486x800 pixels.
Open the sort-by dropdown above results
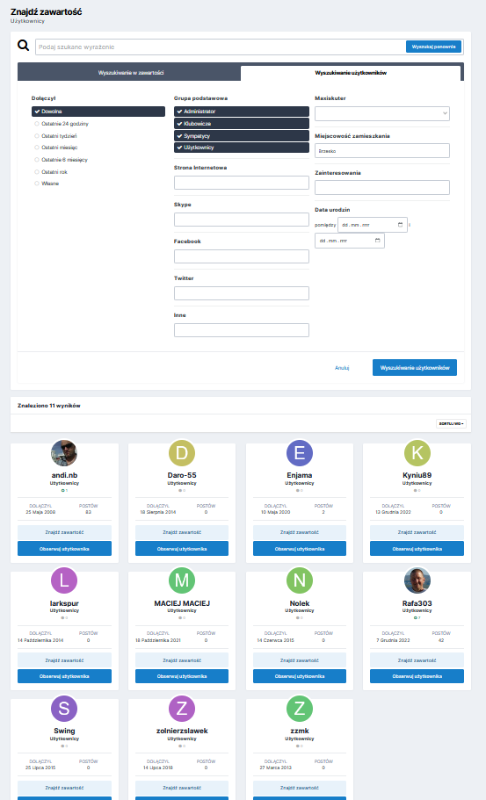451,423
